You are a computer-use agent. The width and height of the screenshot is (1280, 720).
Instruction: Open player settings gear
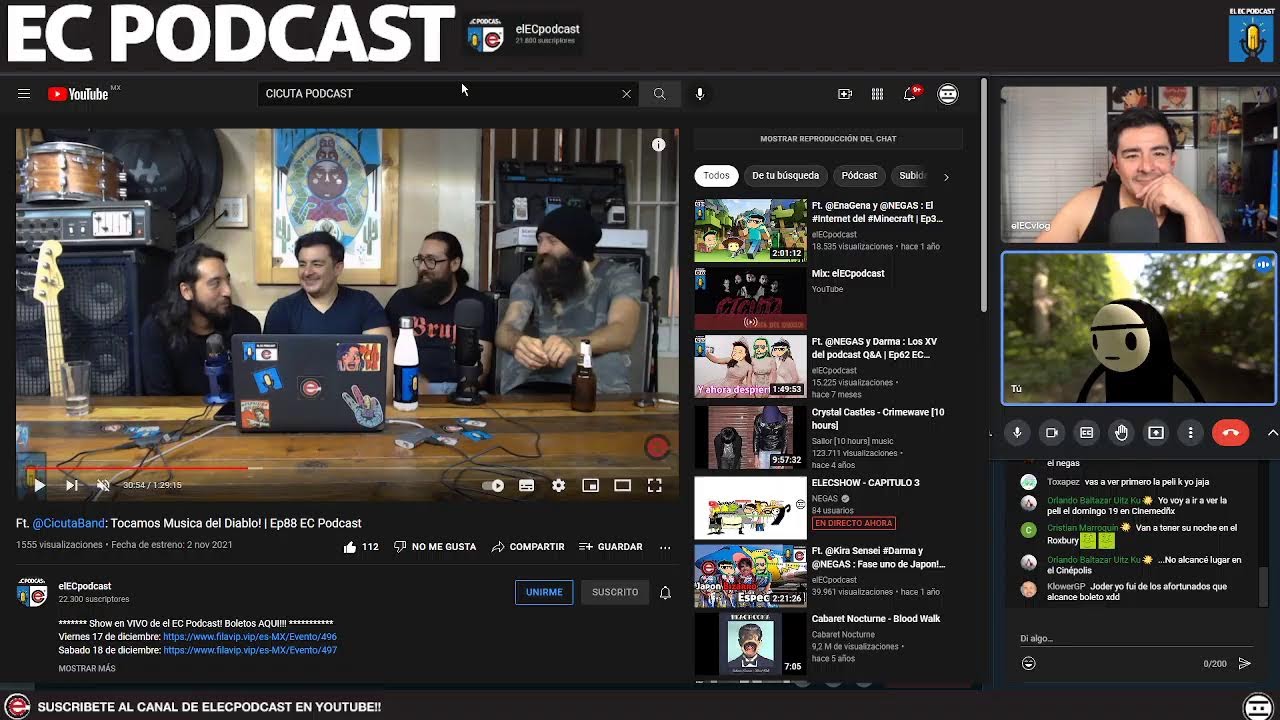click(x=558, y=485)
